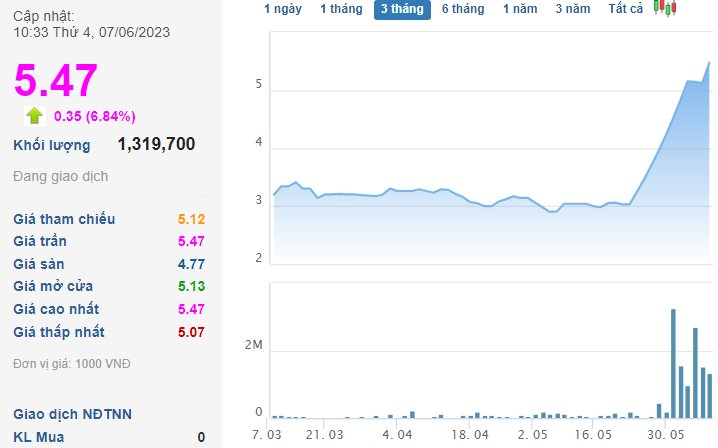Click Giao dịch NĐTNN heading
This screenshot has height=448, width=718.
tap(73, 414)
